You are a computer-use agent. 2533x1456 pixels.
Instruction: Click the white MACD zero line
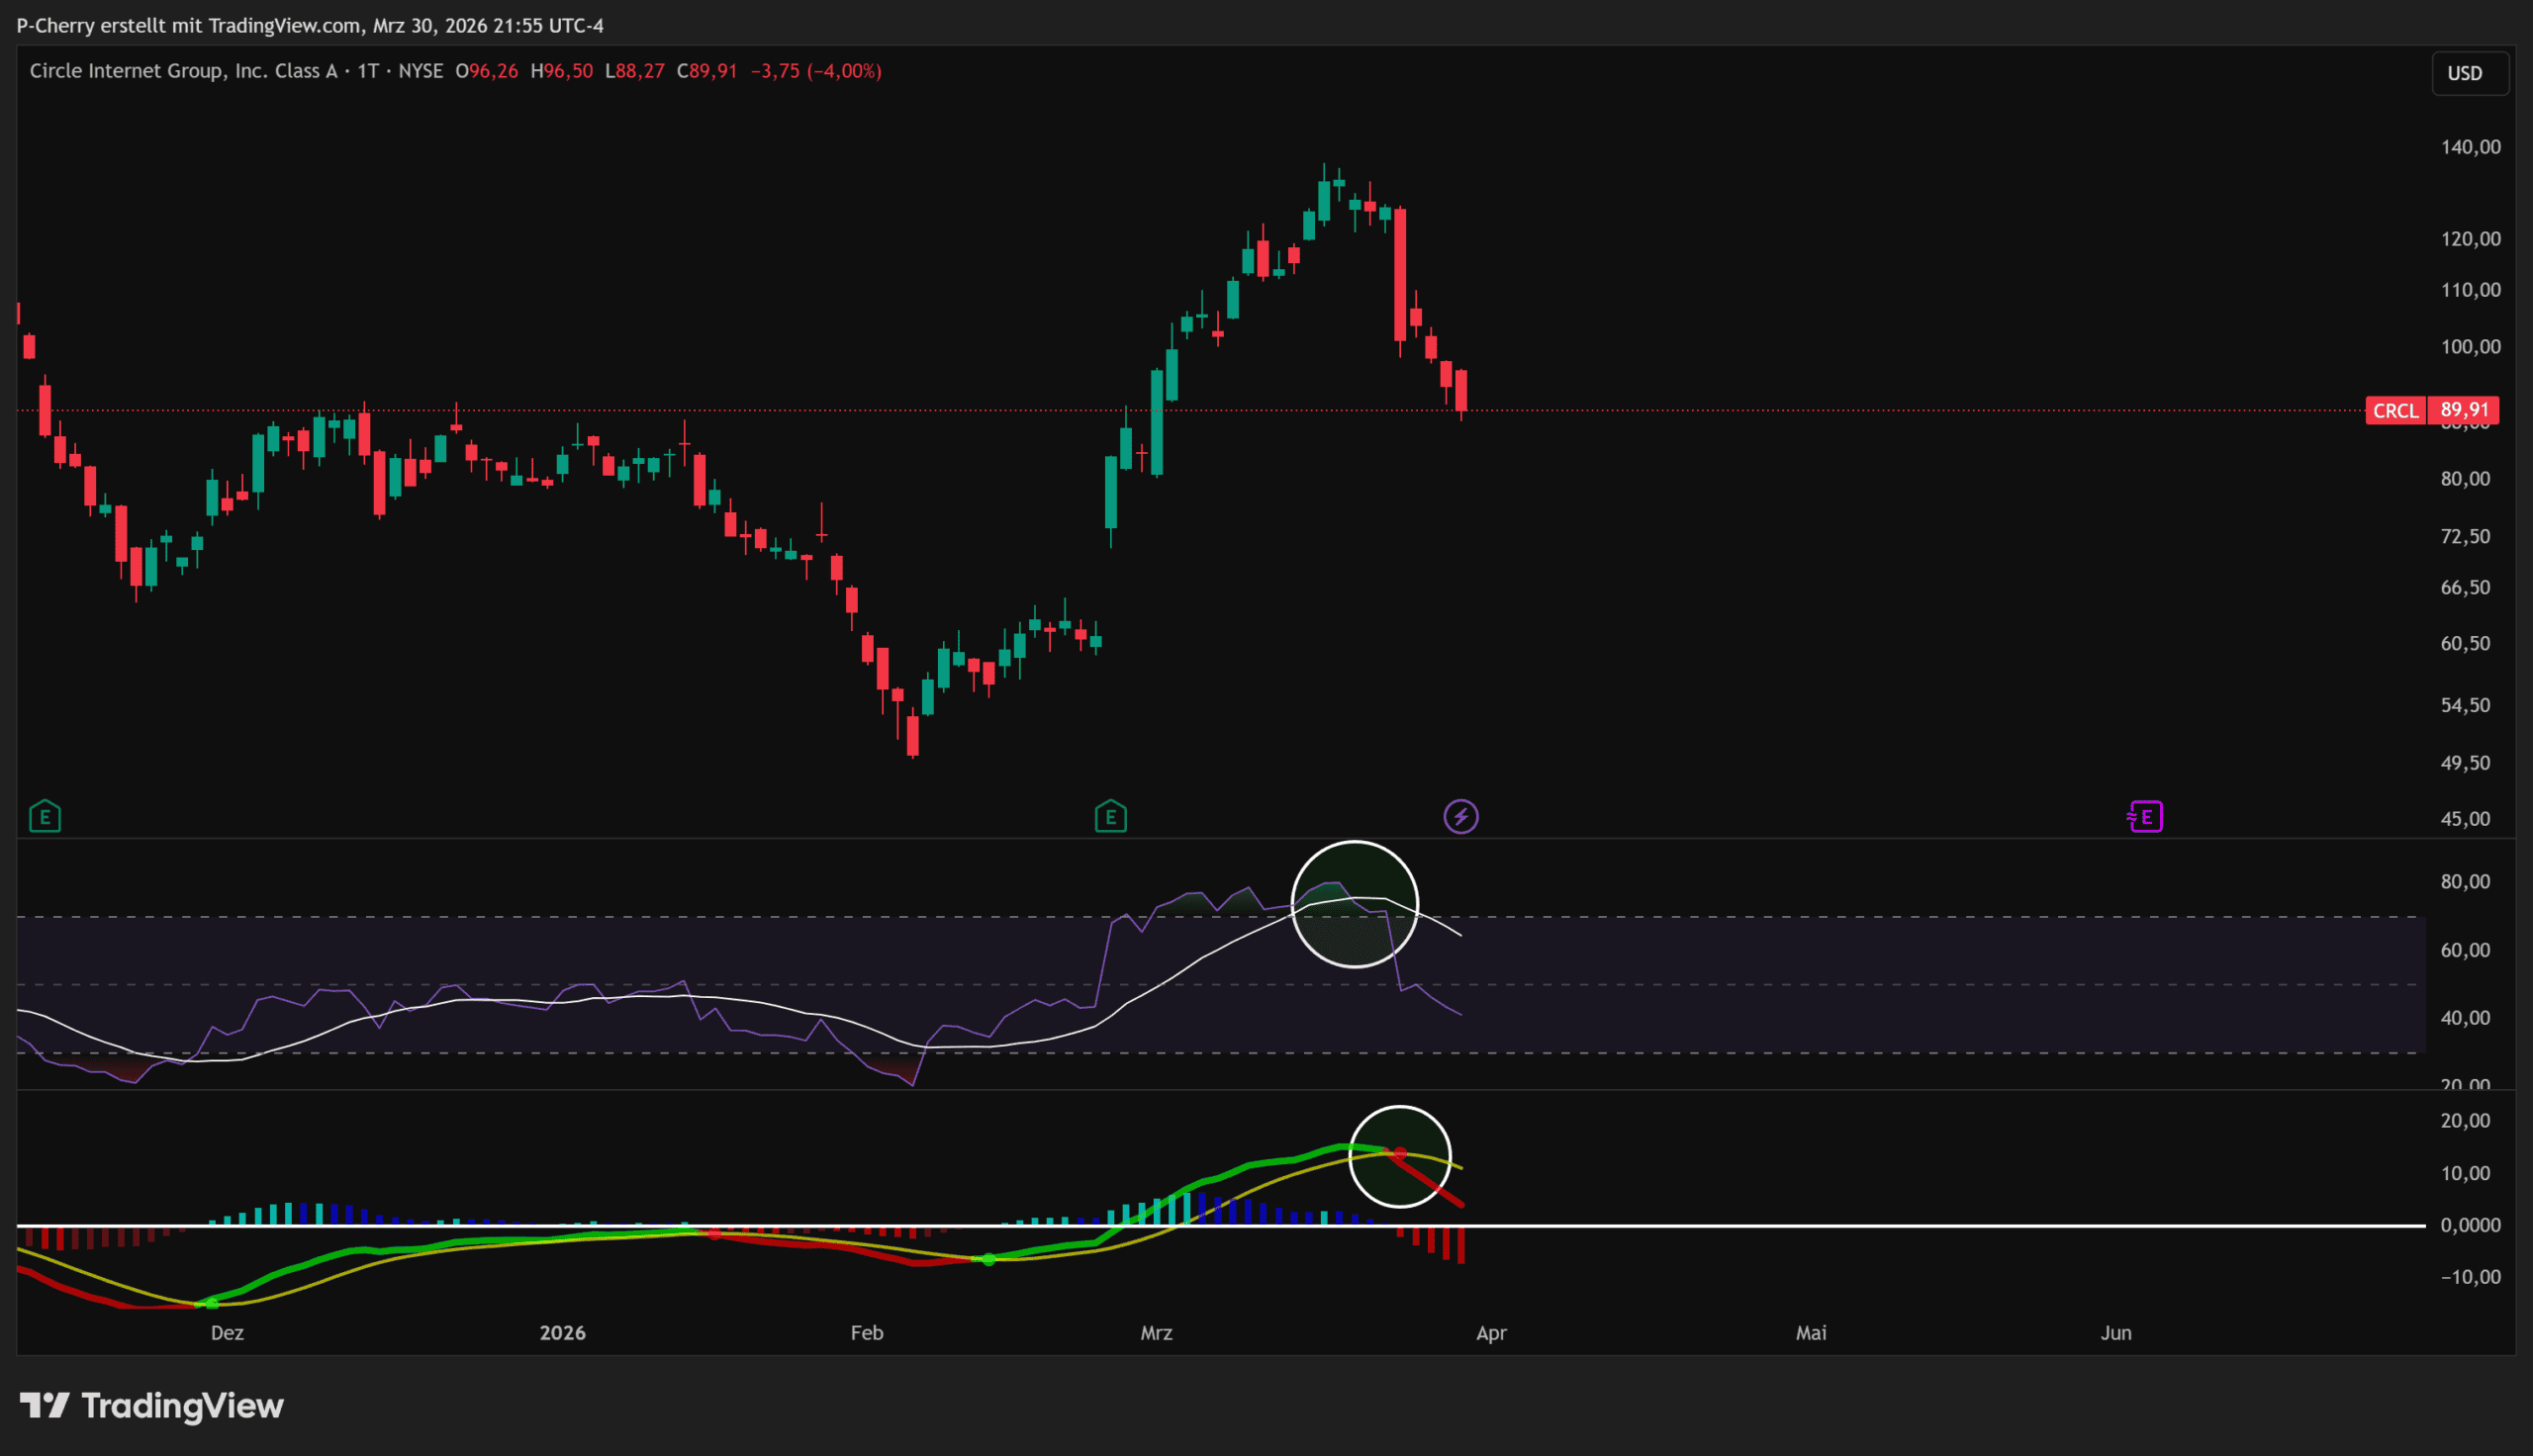(x=1800, y=1225)
